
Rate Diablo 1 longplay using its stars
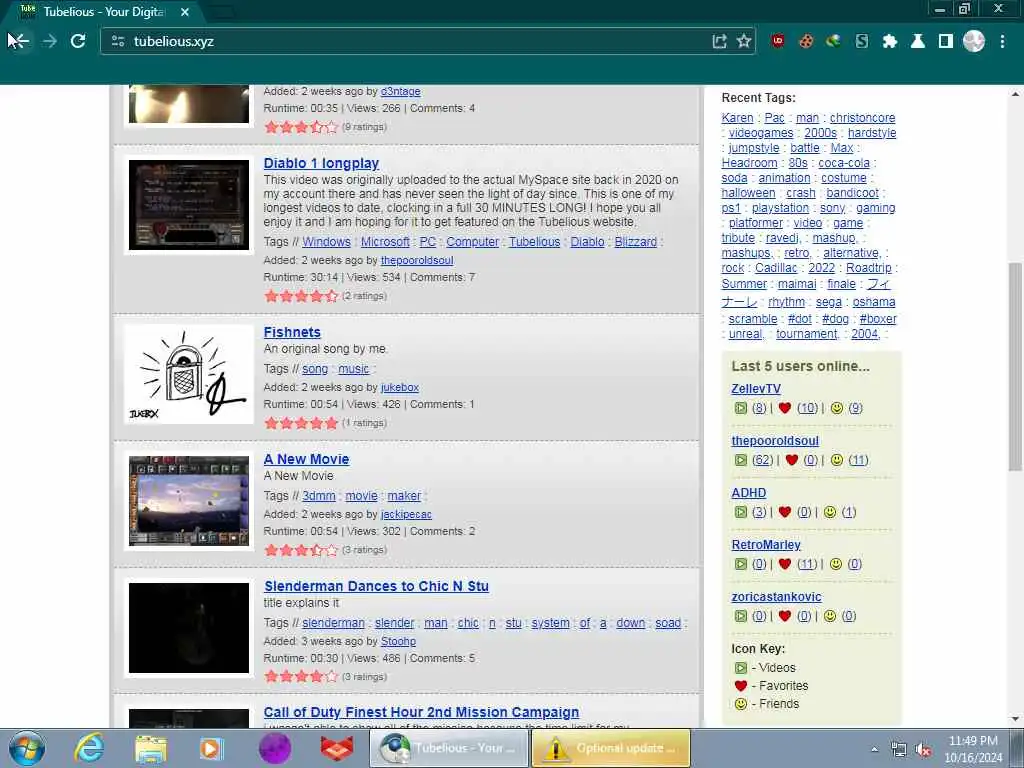(301, 296)
